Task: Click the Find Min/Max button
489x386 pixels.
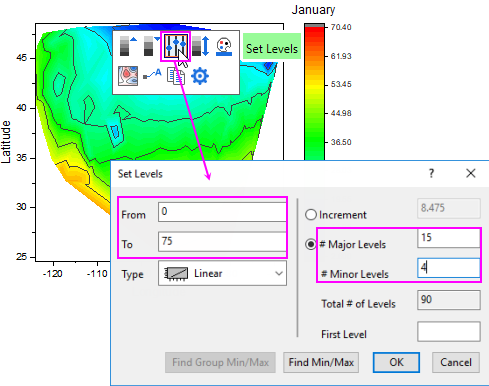Action: [x=321, y=362]
